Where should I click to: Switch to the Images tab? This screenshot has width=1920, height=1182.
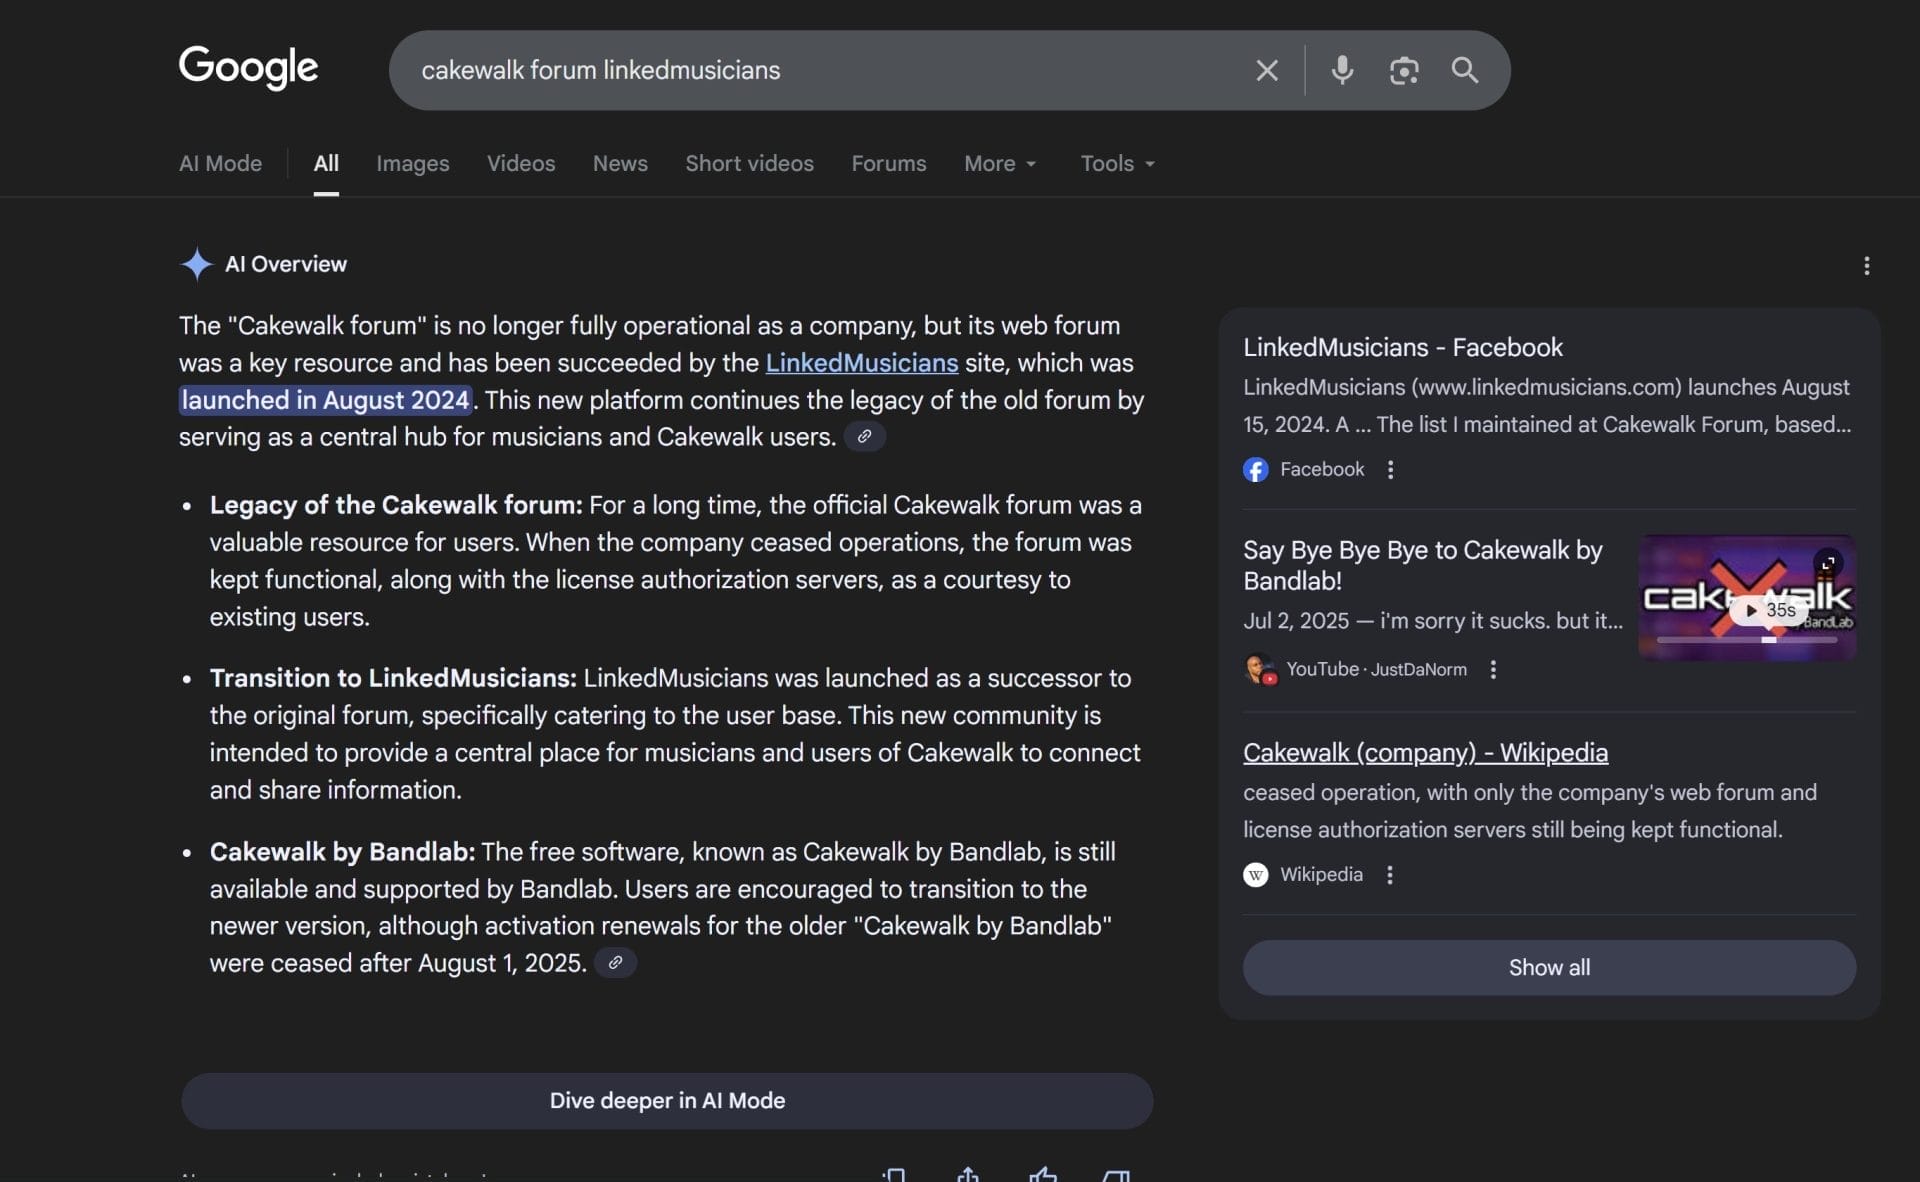(x=412, y=163)
